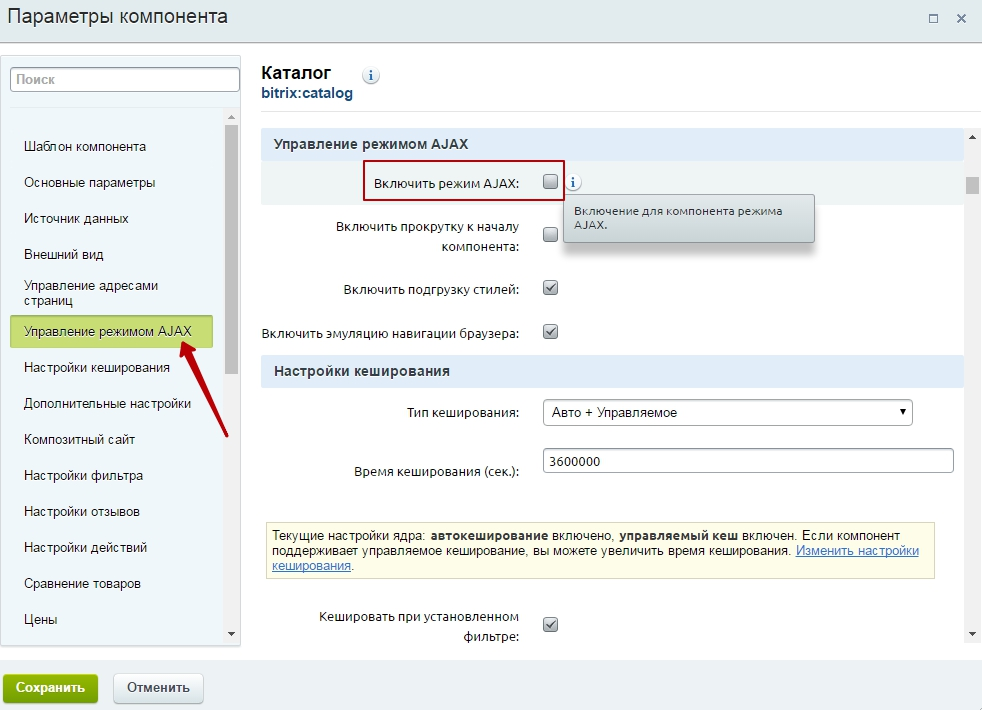The width and height of the screenshot is (982, 710).
Task: Enable the Включить режим AJAX checkbox
Action: tap(550, 182)
